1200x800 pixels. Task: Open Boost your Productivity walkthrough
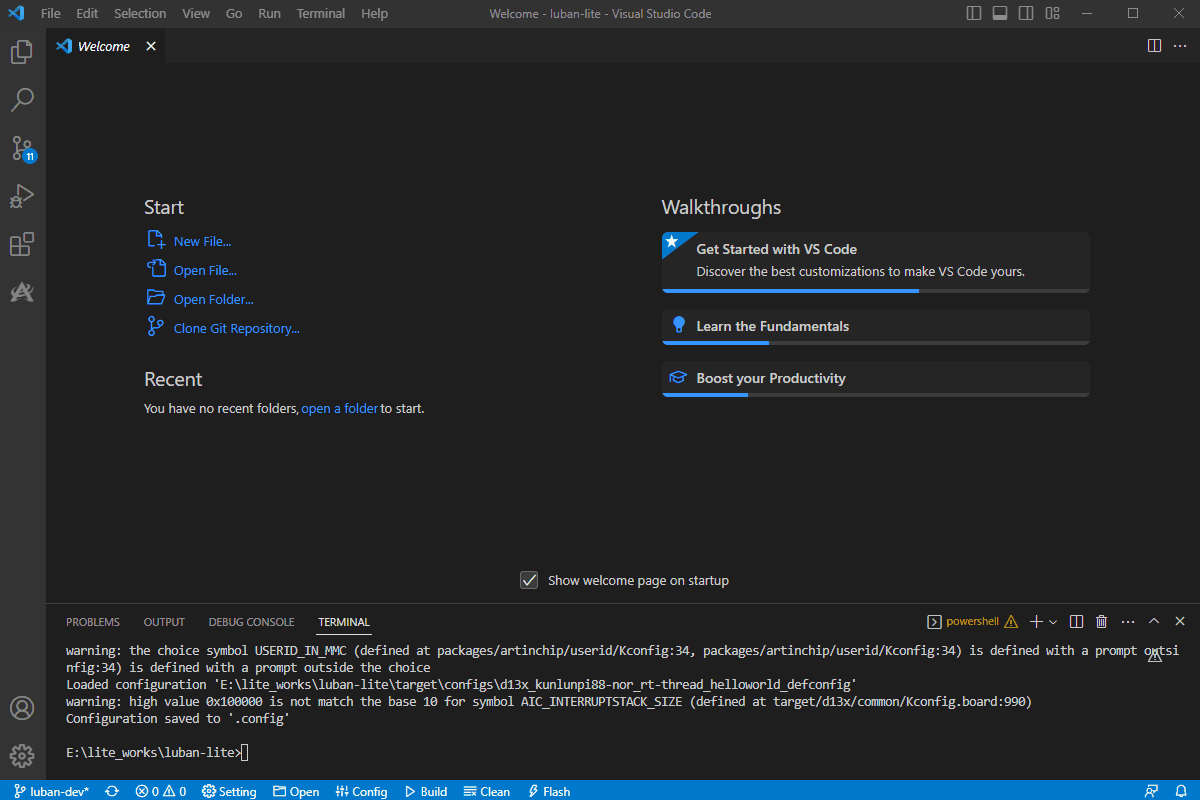(x=876, y=379)
